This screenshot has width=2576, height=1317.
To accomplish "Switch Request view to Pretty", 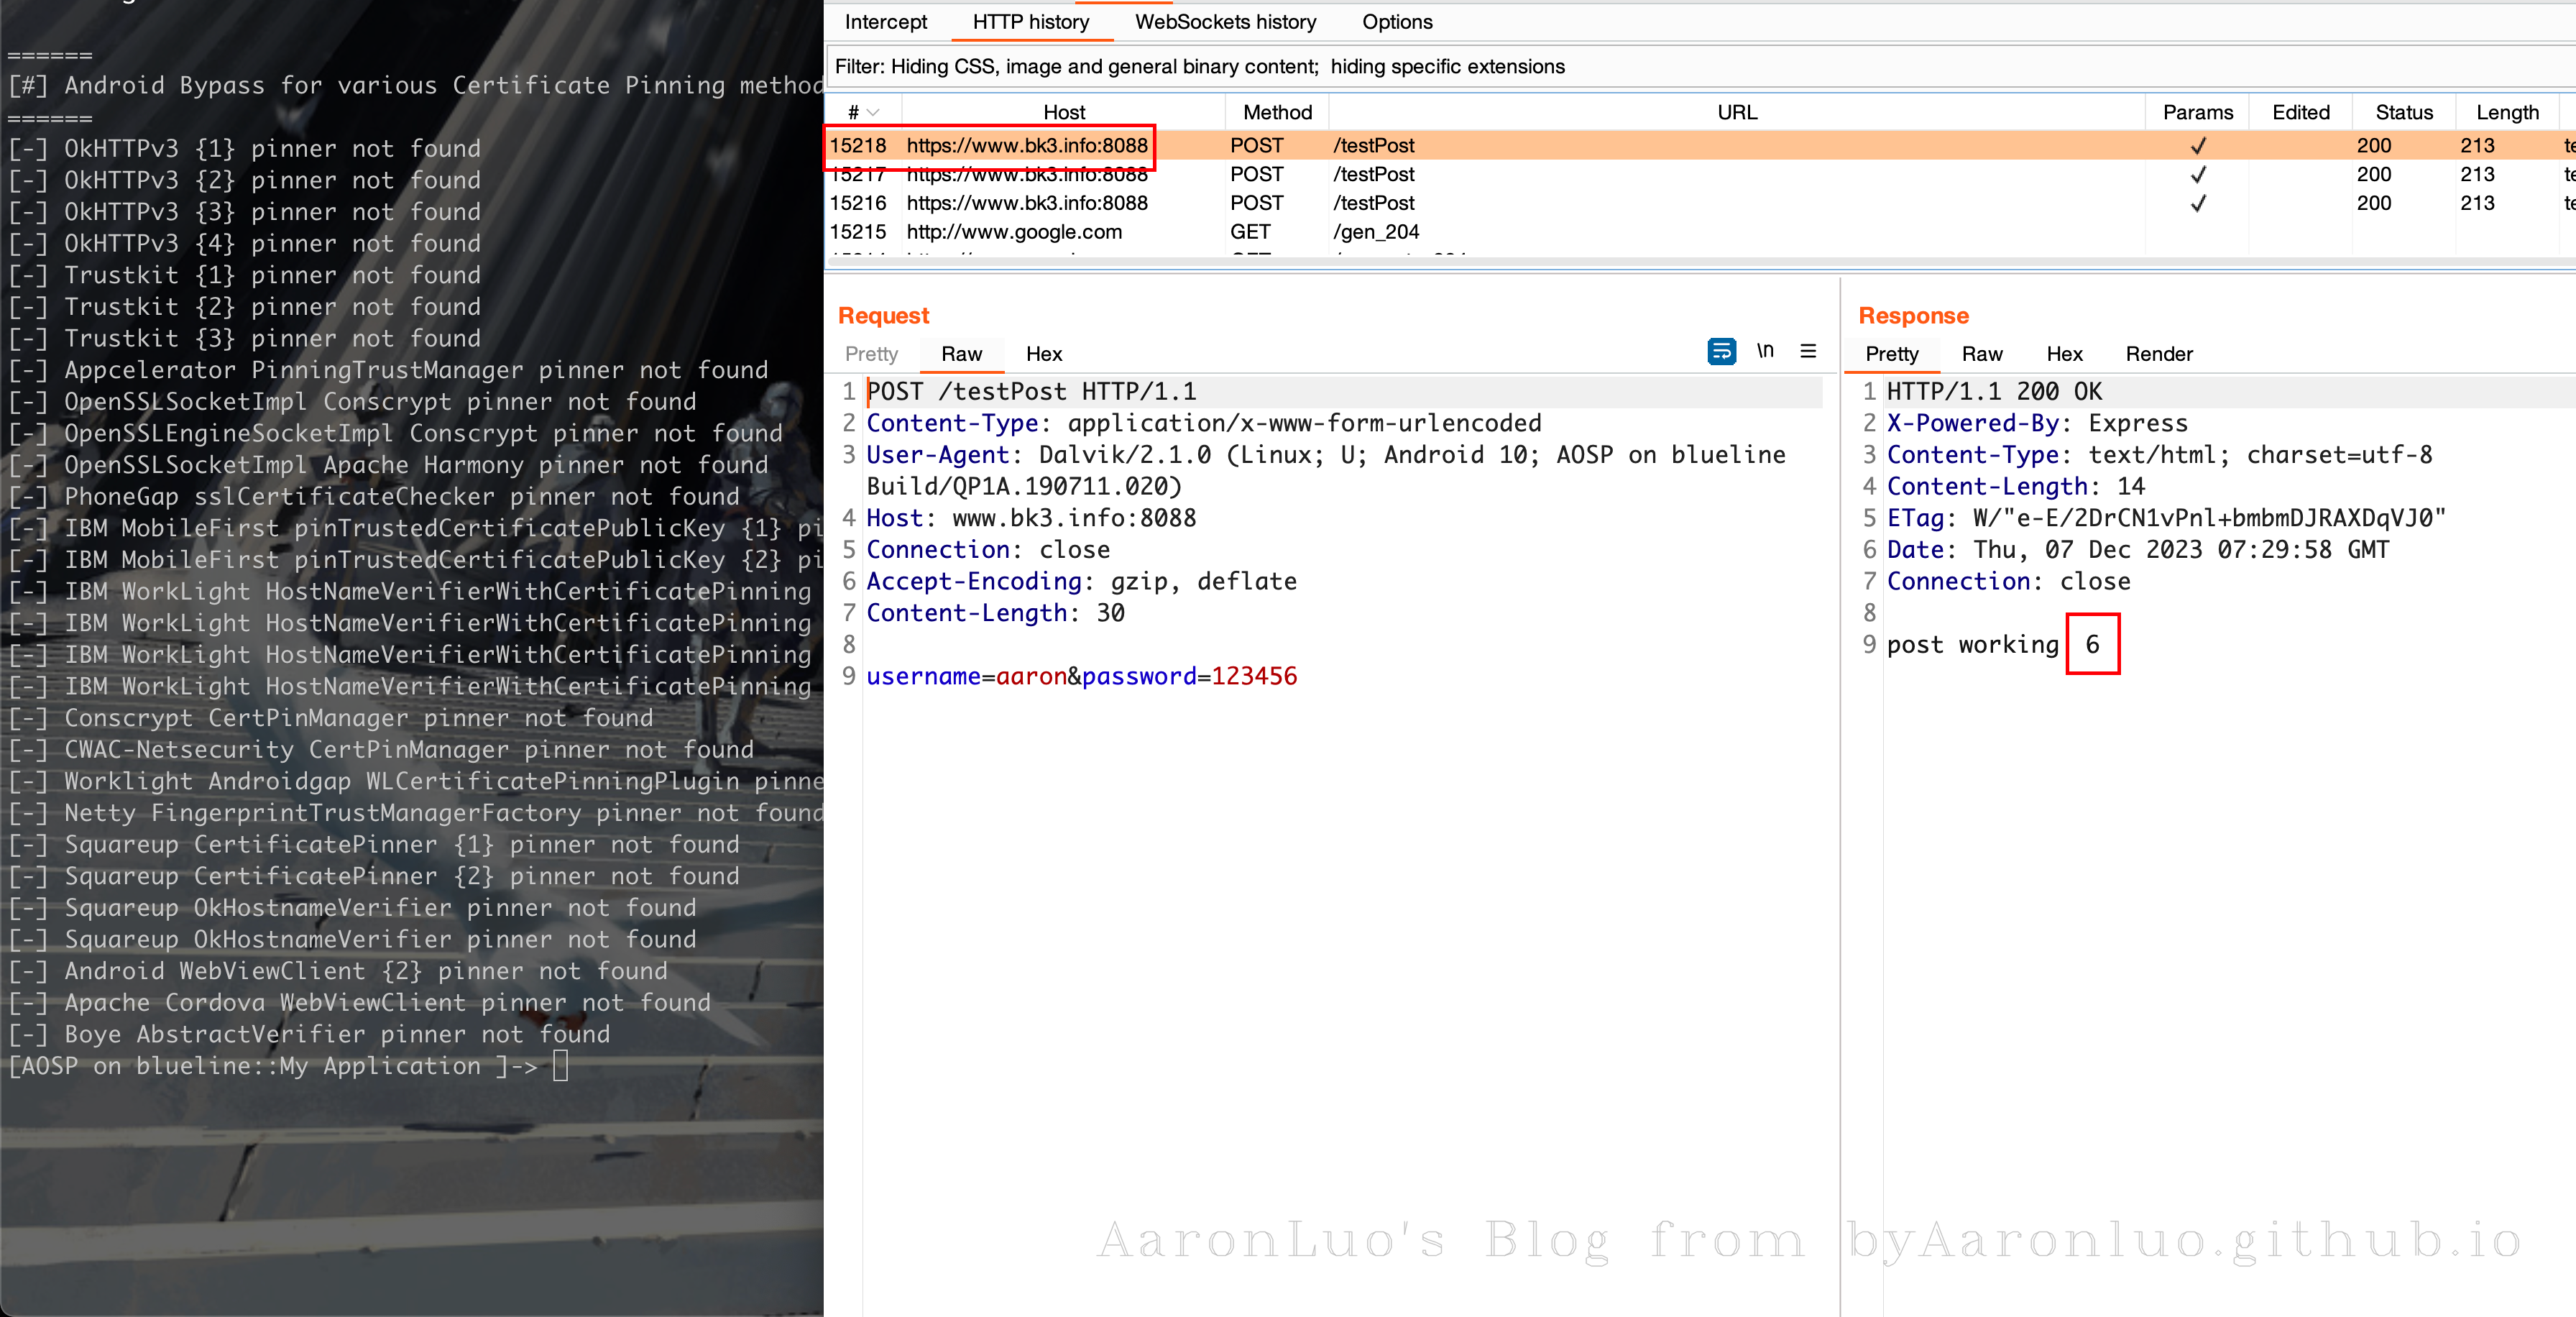I will 871,354.
